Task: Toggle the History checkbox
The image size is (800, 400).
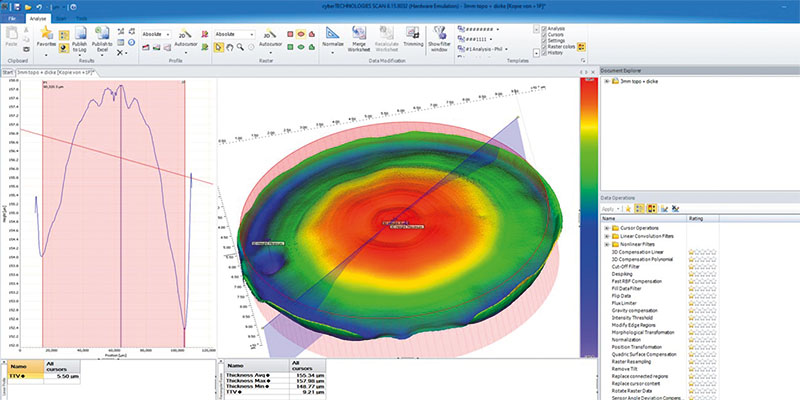Action: (544, 53)
